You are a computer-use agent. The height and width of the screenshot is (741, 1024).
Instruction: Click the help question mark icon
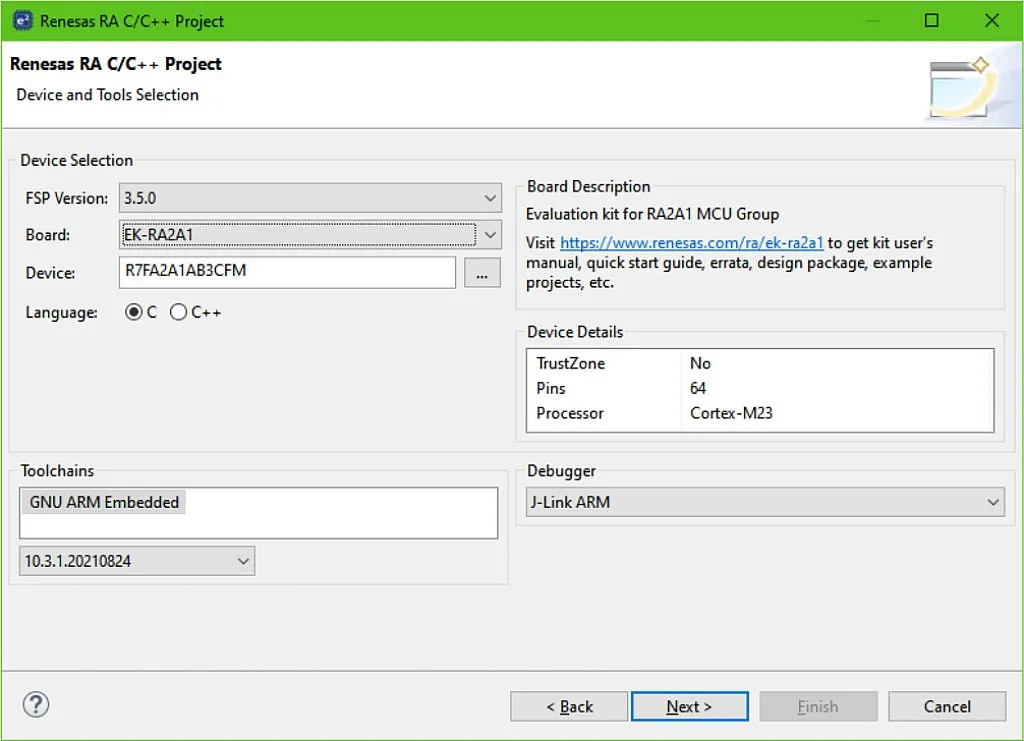tap(36, 705)
